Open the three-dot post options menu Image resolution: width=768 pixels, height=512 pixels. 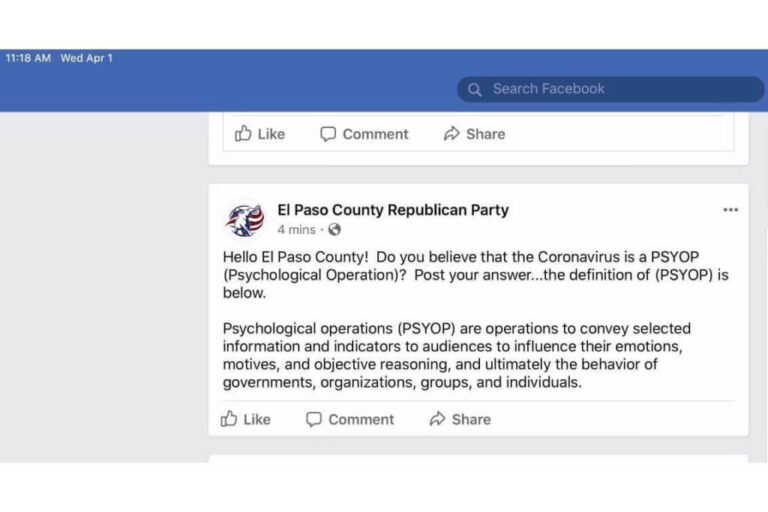[730, 210]
